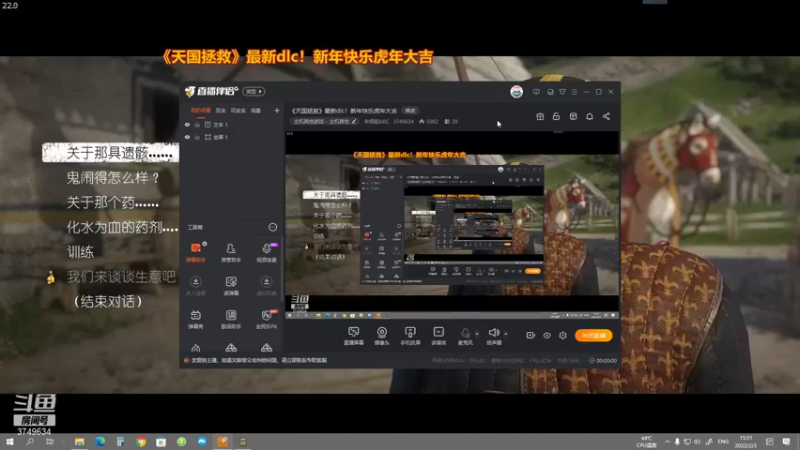Open Windows Start menu
Screen dimensions: 800x450
[9, 441]
